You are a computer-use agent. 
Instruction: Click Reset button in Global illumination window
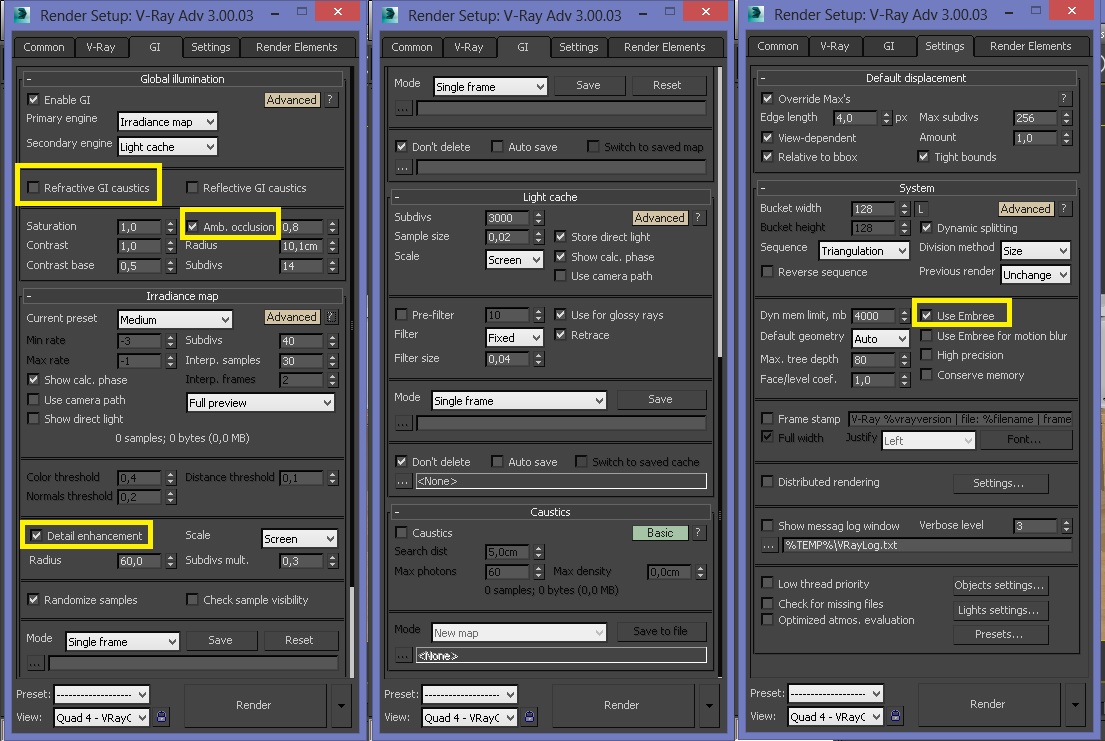(x=299, y=640)
